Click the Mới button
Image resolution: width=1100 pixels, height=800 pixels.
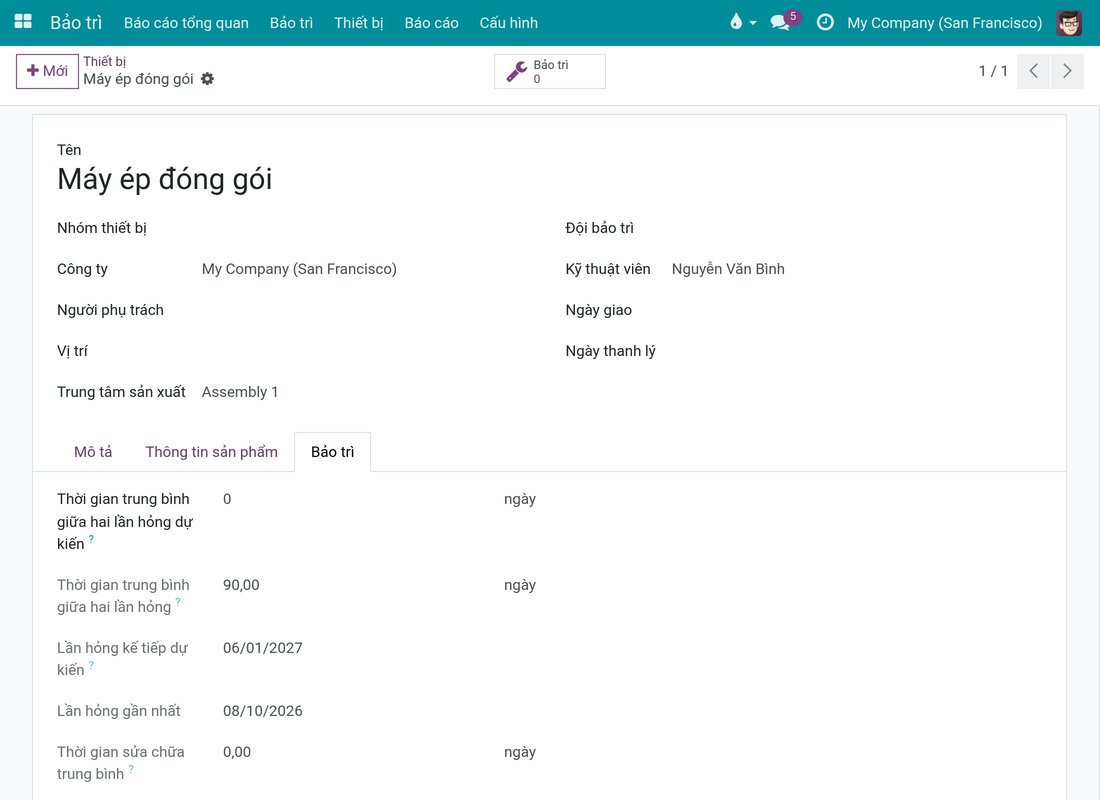click(47, 71)
